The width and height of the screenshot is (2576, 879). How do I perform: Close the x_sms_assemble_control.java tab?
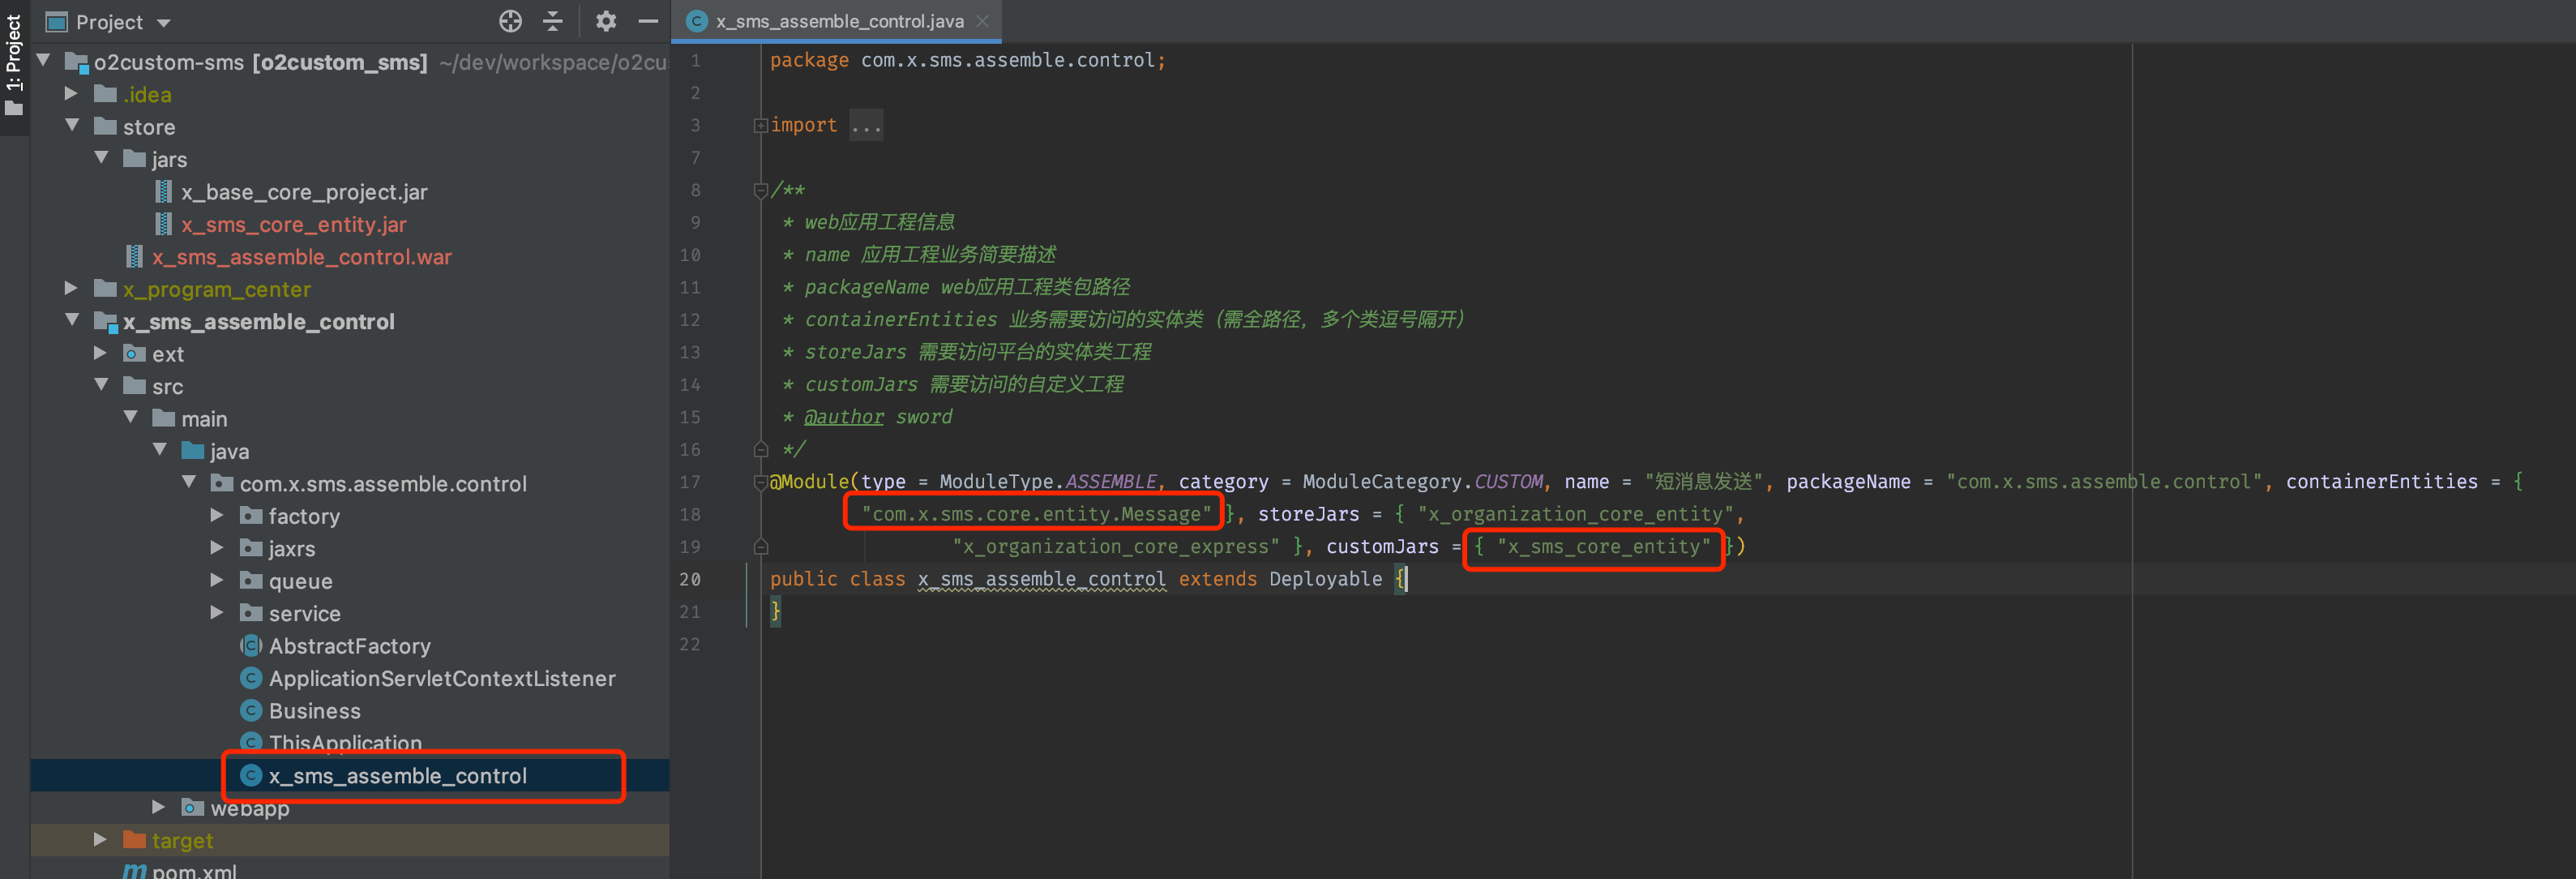(x=982, y=21)
